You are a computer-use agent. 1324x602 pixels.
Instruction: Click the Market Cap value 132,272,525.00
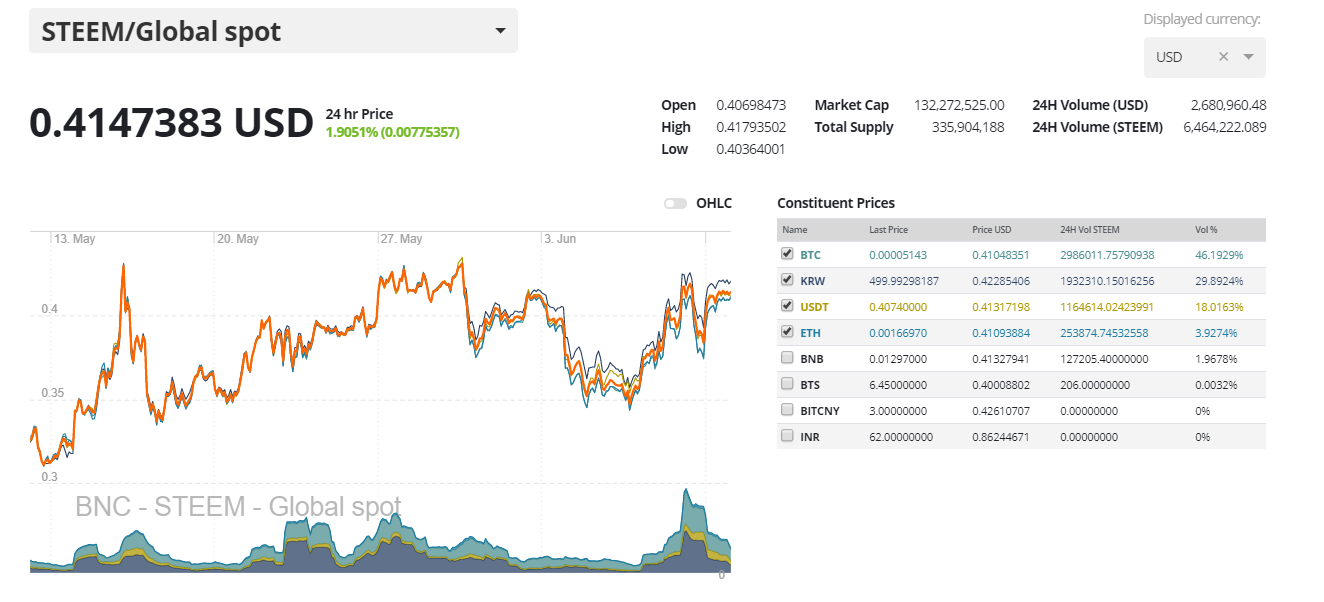point(959,105)
